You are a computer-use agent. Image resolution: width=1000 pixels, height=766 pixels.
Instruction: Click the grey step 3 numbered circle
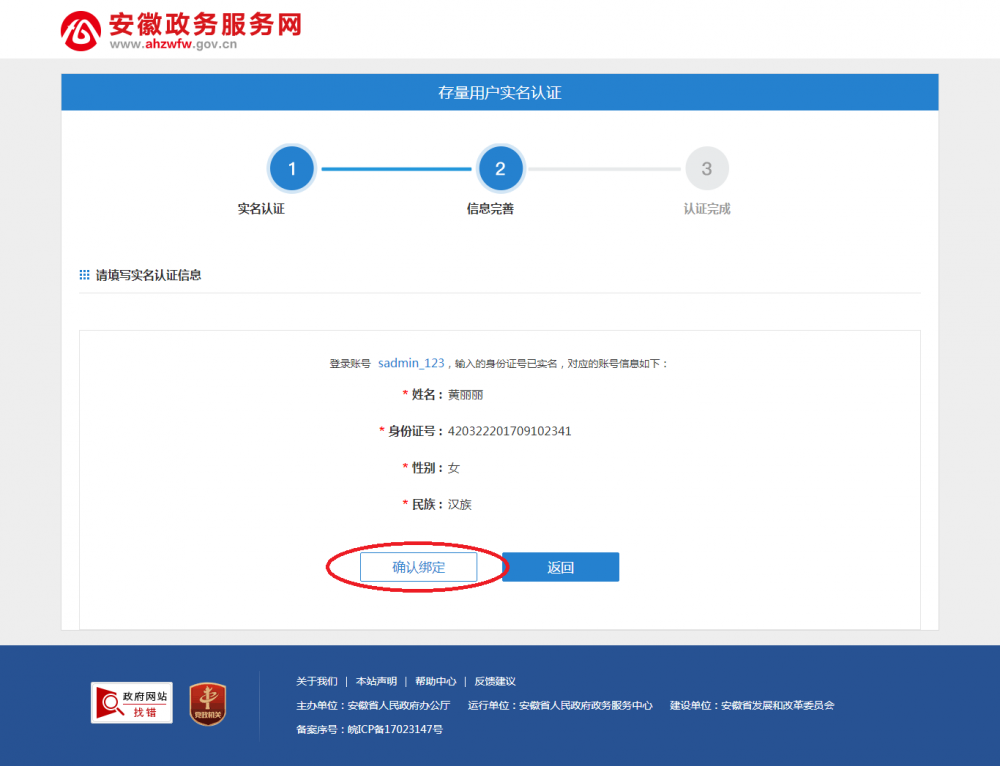707,169
